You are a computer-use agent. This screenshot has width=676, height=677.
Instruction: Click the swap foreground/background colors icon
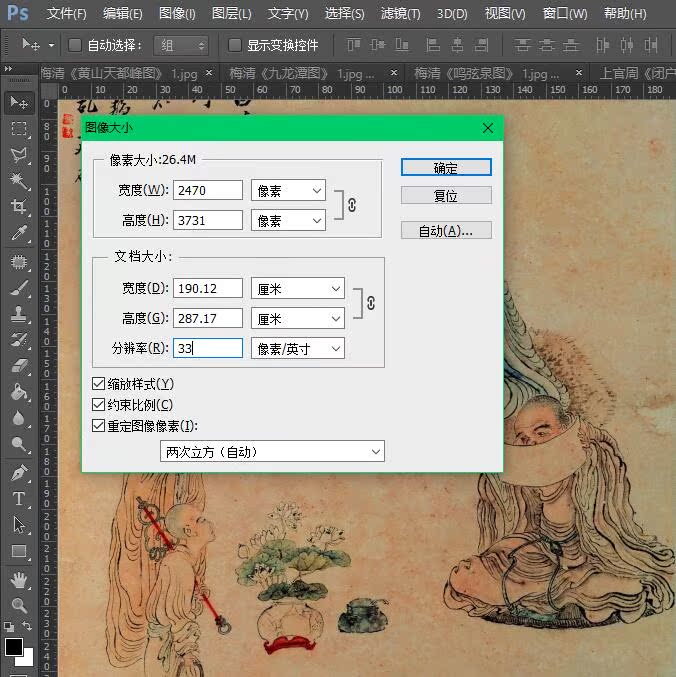27,626
